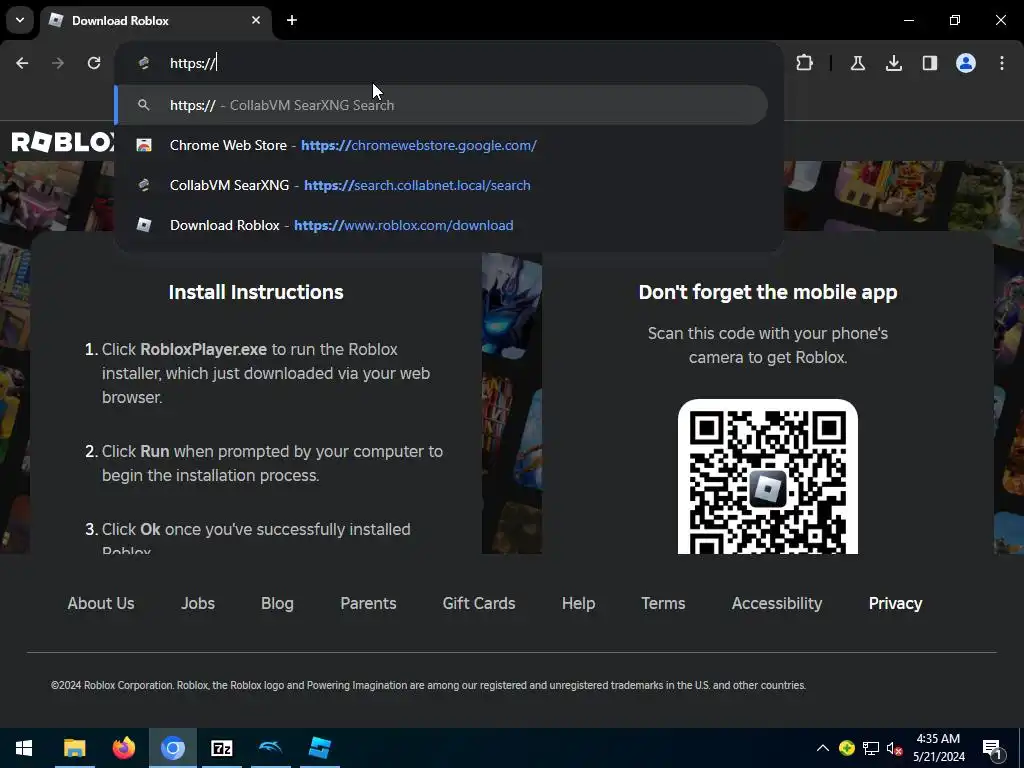Click the green tray icon
The image size is (1024, 768).
tap(847, 748)
